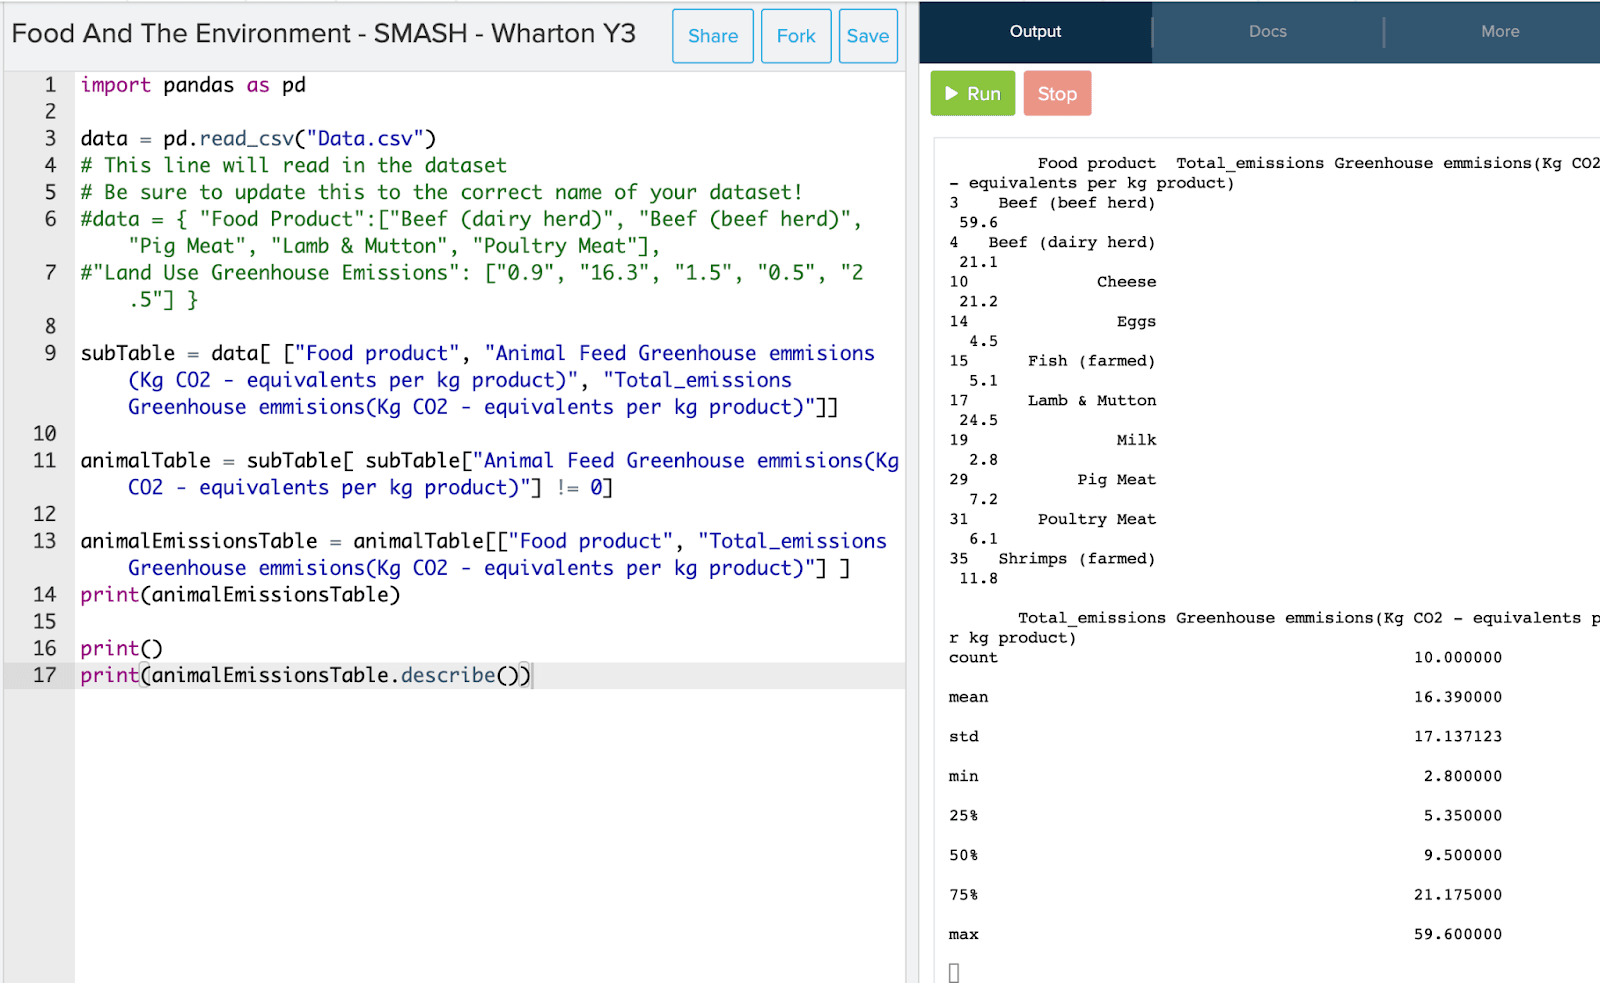1600x983 pixels.
Task: Click the project title text
Action: [323, 34]
